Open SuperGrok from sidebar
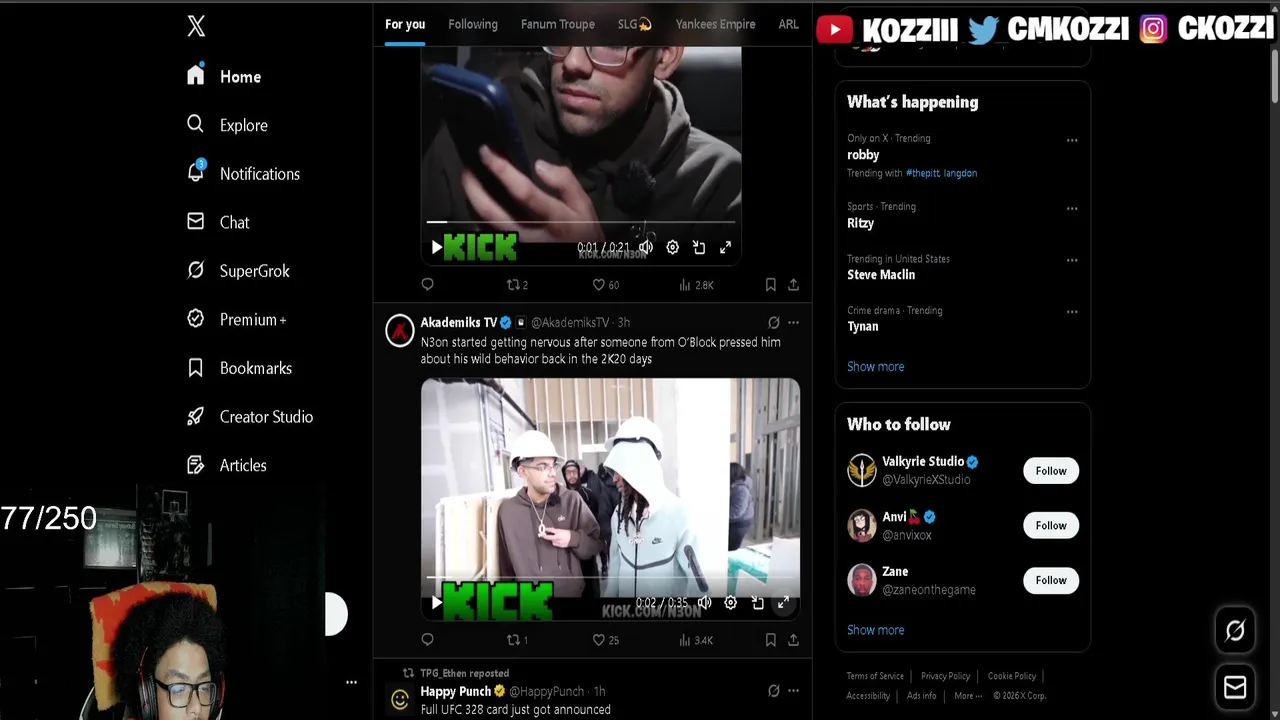Viewport: 1280px width, 720px height. point(238,271)
